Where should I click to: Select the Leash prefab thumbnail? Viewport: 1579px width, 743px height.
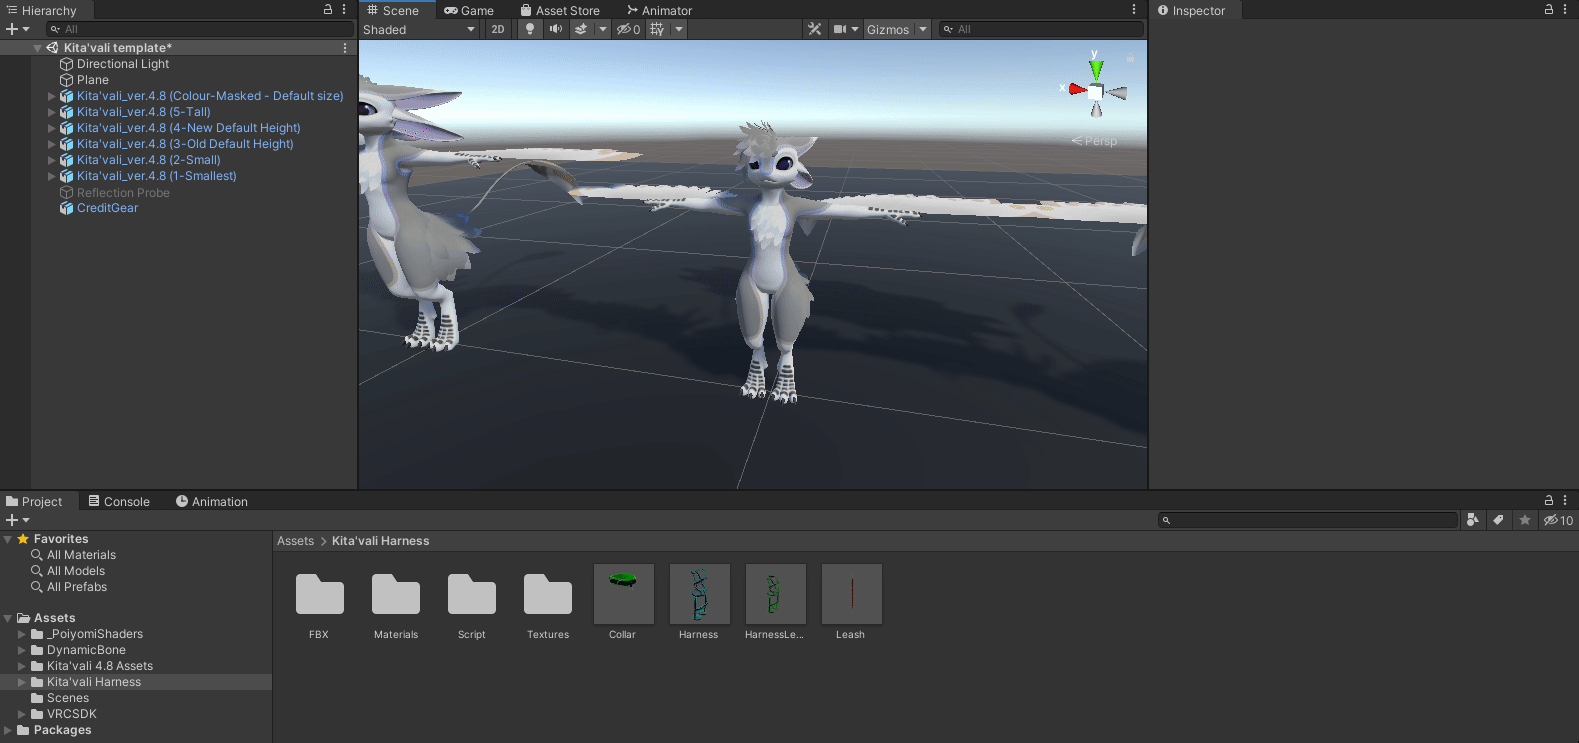851,594
